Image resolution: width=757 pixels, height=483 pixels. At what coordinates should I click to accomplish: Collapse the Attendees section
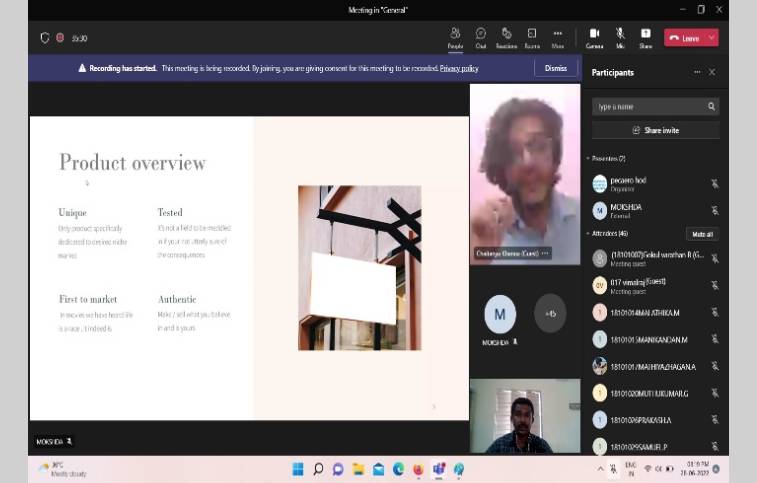(588, 233)
